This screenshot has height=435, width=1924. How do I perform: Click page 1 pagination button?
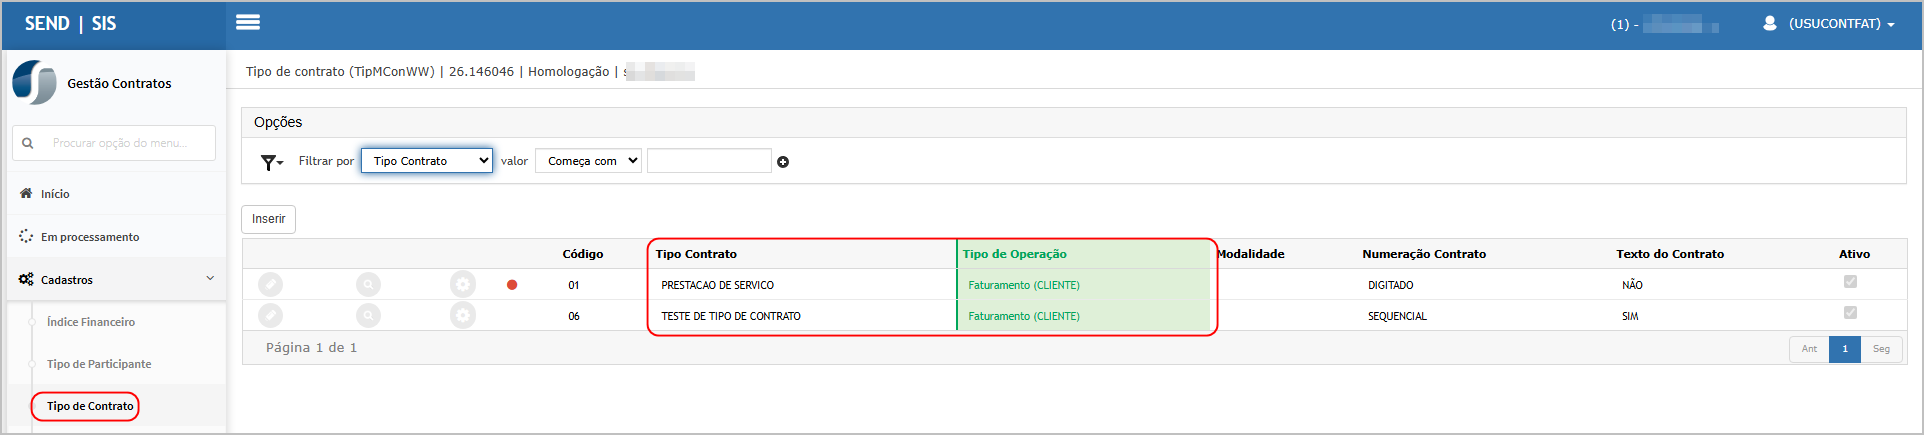(x=1845, y=349)
